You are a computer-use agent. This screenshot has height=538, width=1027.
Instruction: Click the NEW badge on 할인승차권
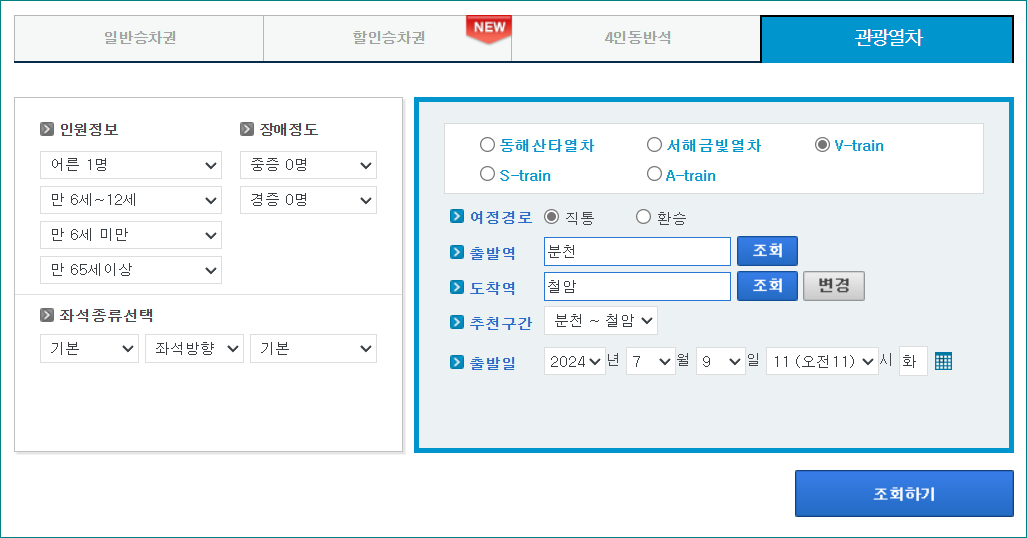489,29
